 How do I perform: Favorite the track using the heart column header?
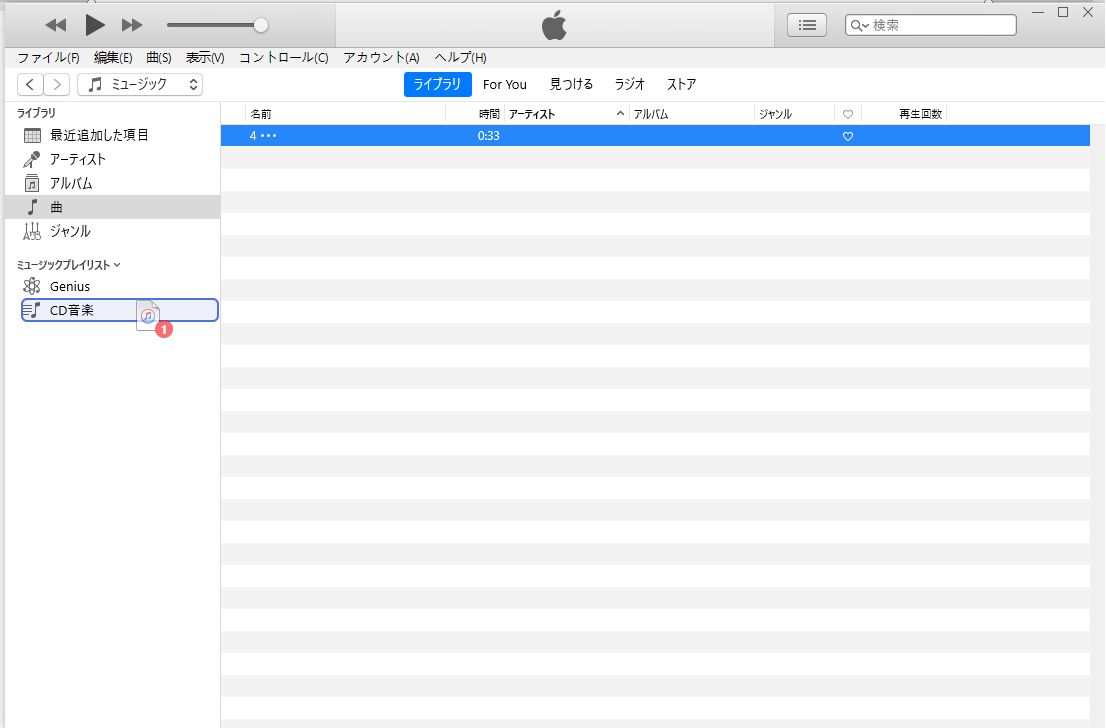click(847, 114)
